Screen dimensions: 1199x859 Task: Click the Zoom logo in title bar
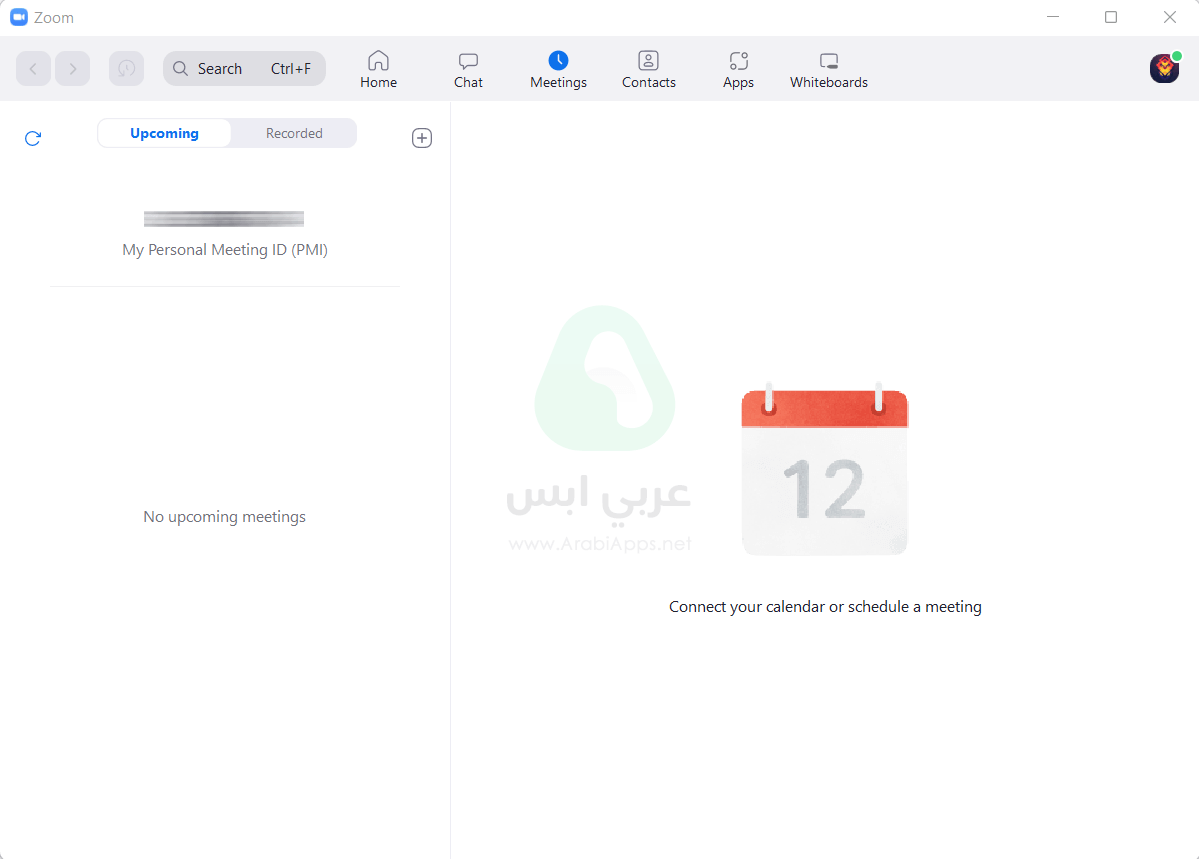coord(18,17)
